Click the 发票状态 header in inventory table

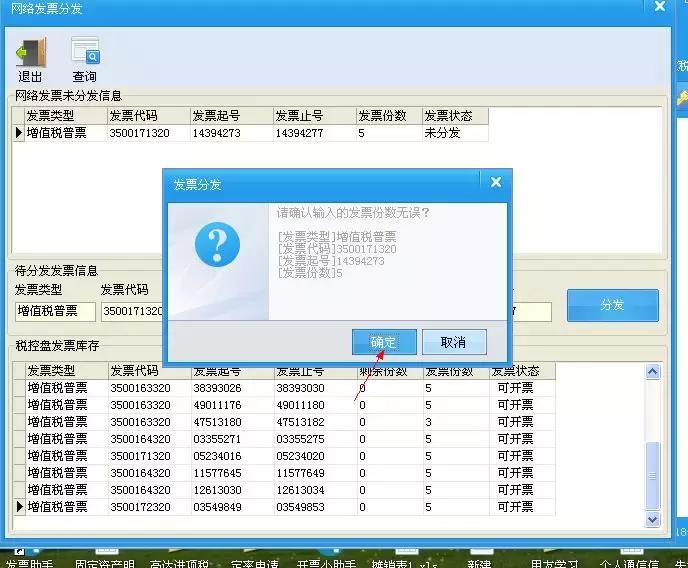pos(523,371)
